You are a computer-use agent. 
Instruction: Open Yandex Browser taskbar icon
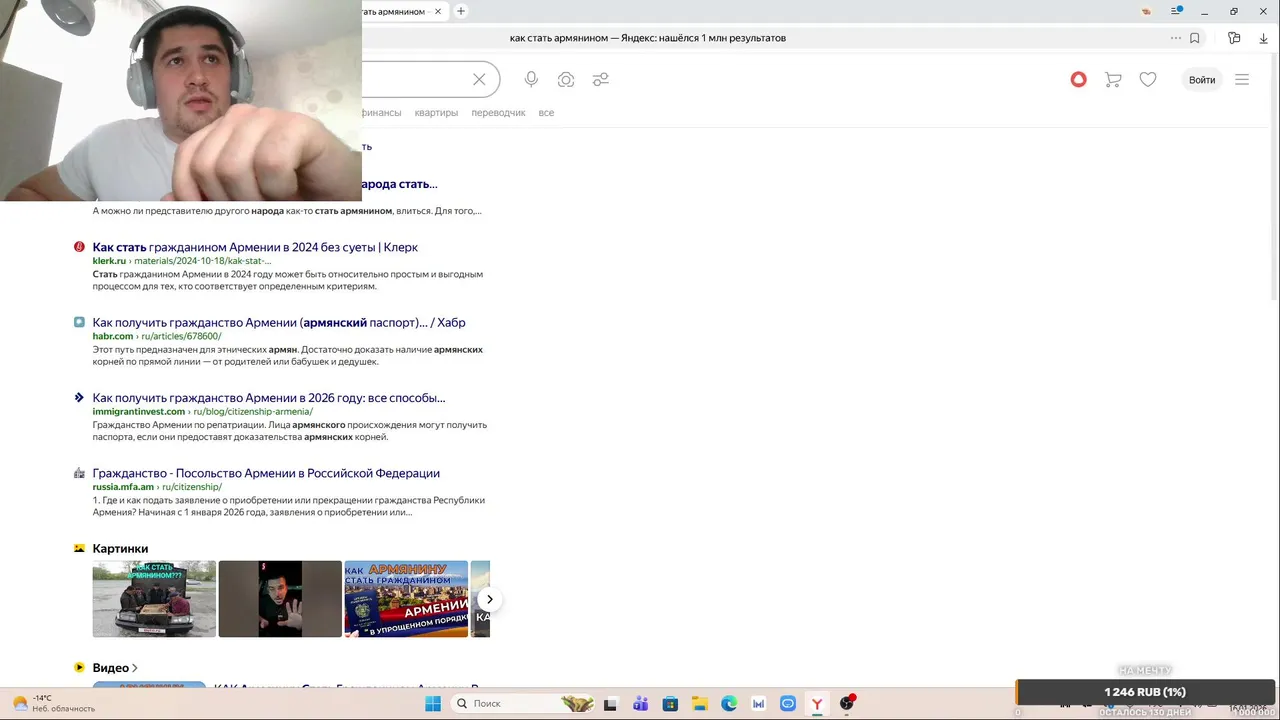[x=817, y=704]
